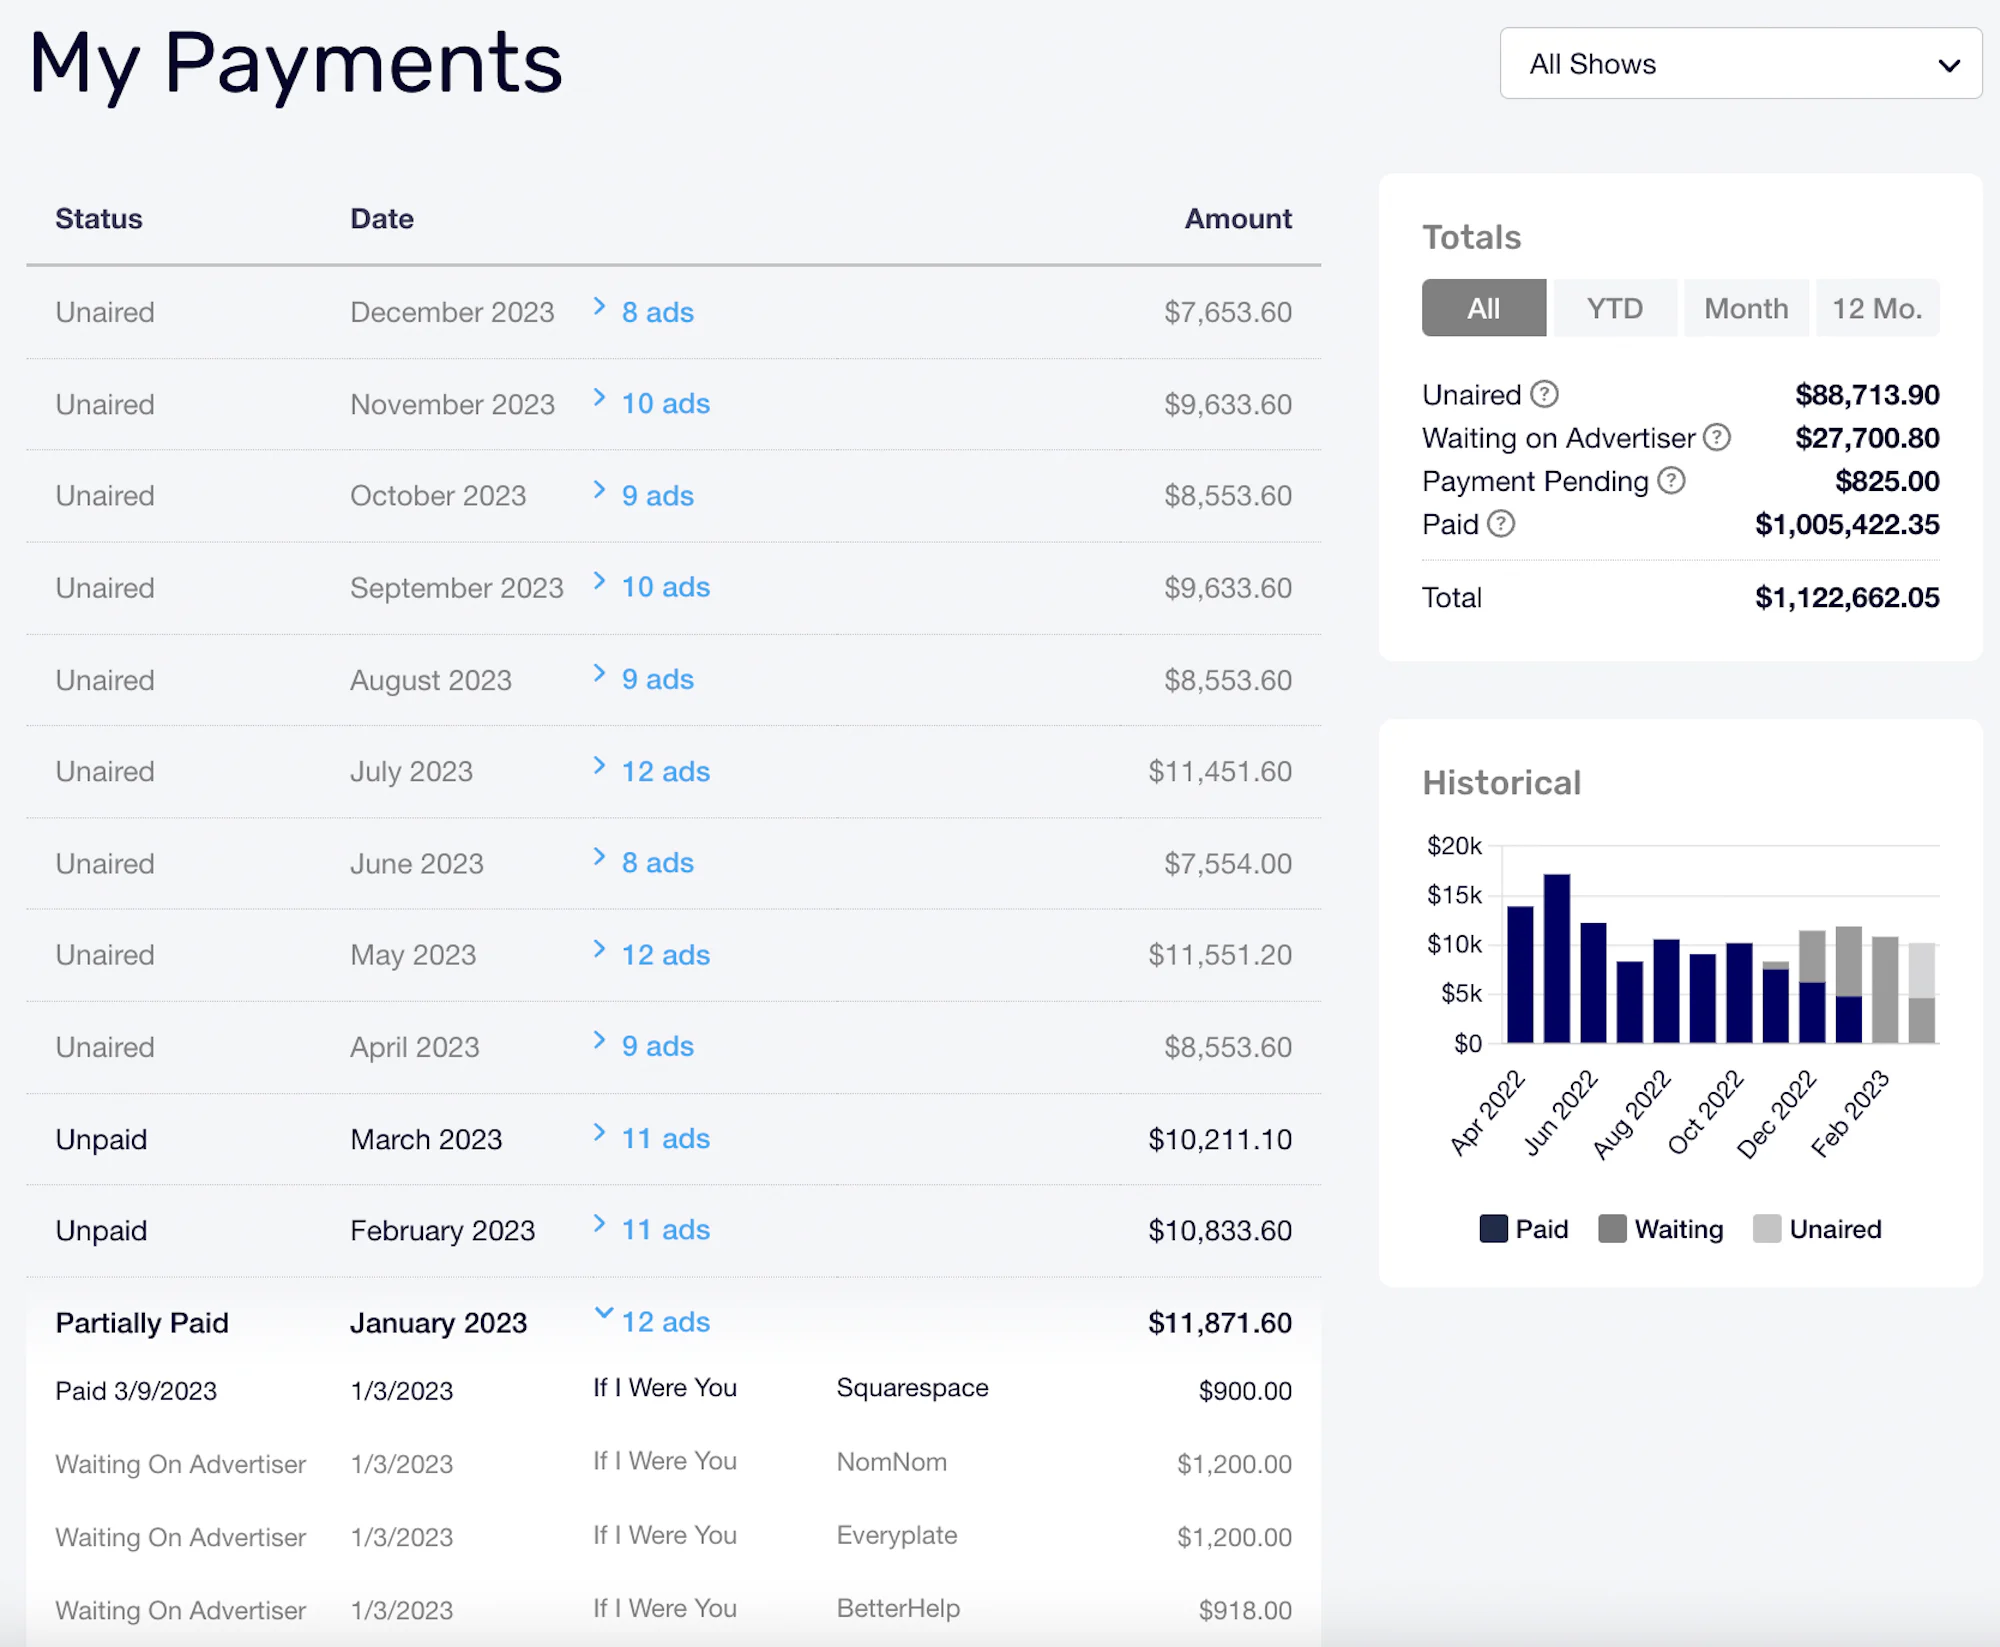Click the Date column header
2000x1647 pixels.
(382, 218)
